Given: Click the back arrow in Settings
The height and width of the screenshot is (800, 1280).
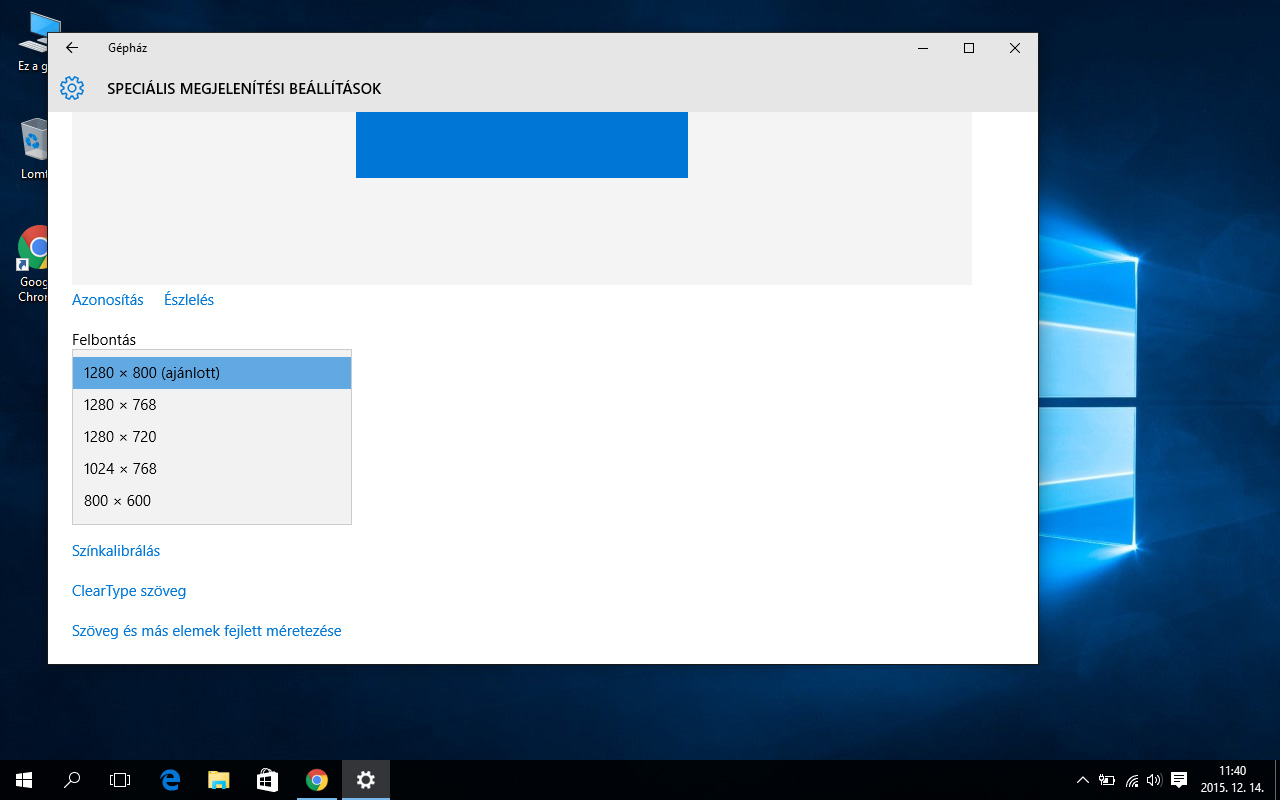Looking at the screenshot, I should coord(71,48).
